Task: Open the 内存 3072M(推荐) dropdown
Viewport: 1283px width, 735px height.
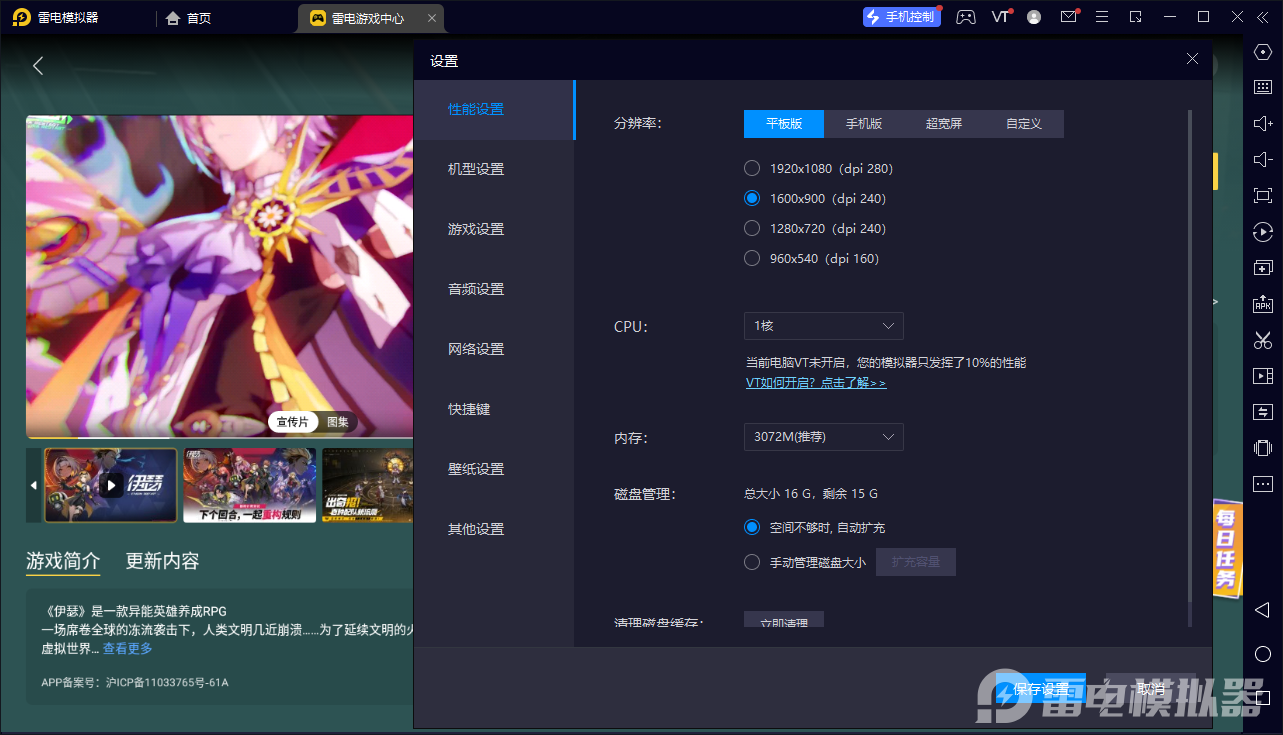Action: tap(823, 437)
